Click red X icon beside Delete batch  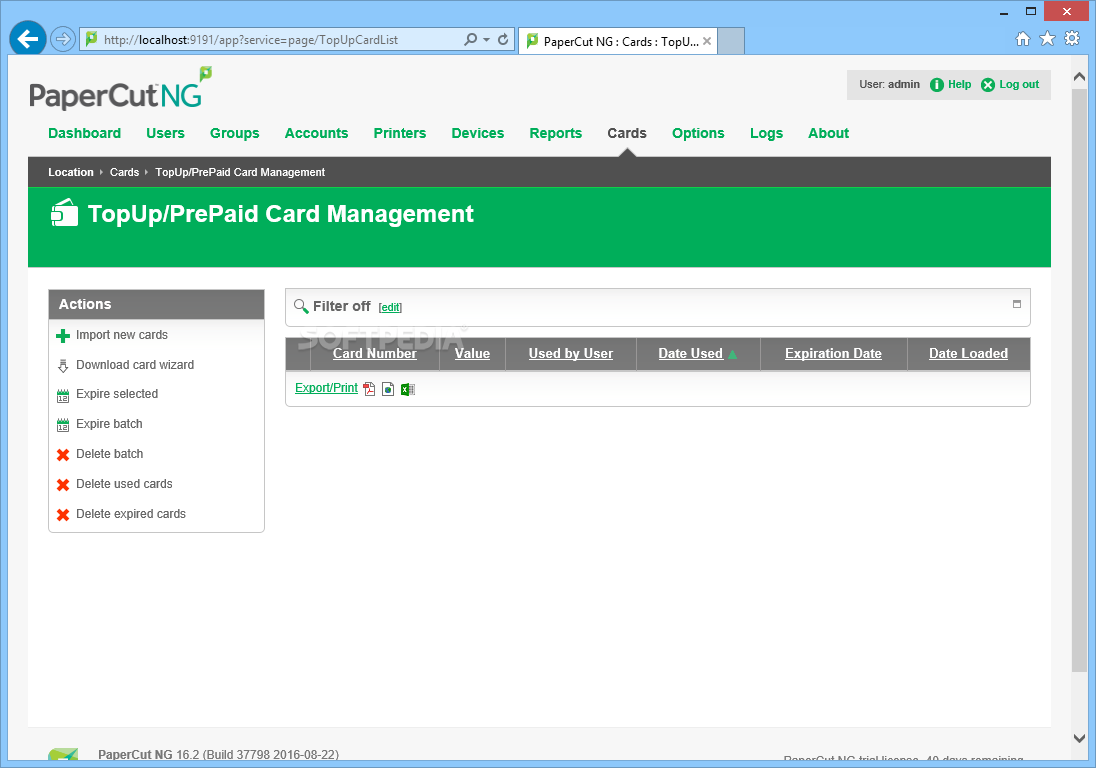63,455
